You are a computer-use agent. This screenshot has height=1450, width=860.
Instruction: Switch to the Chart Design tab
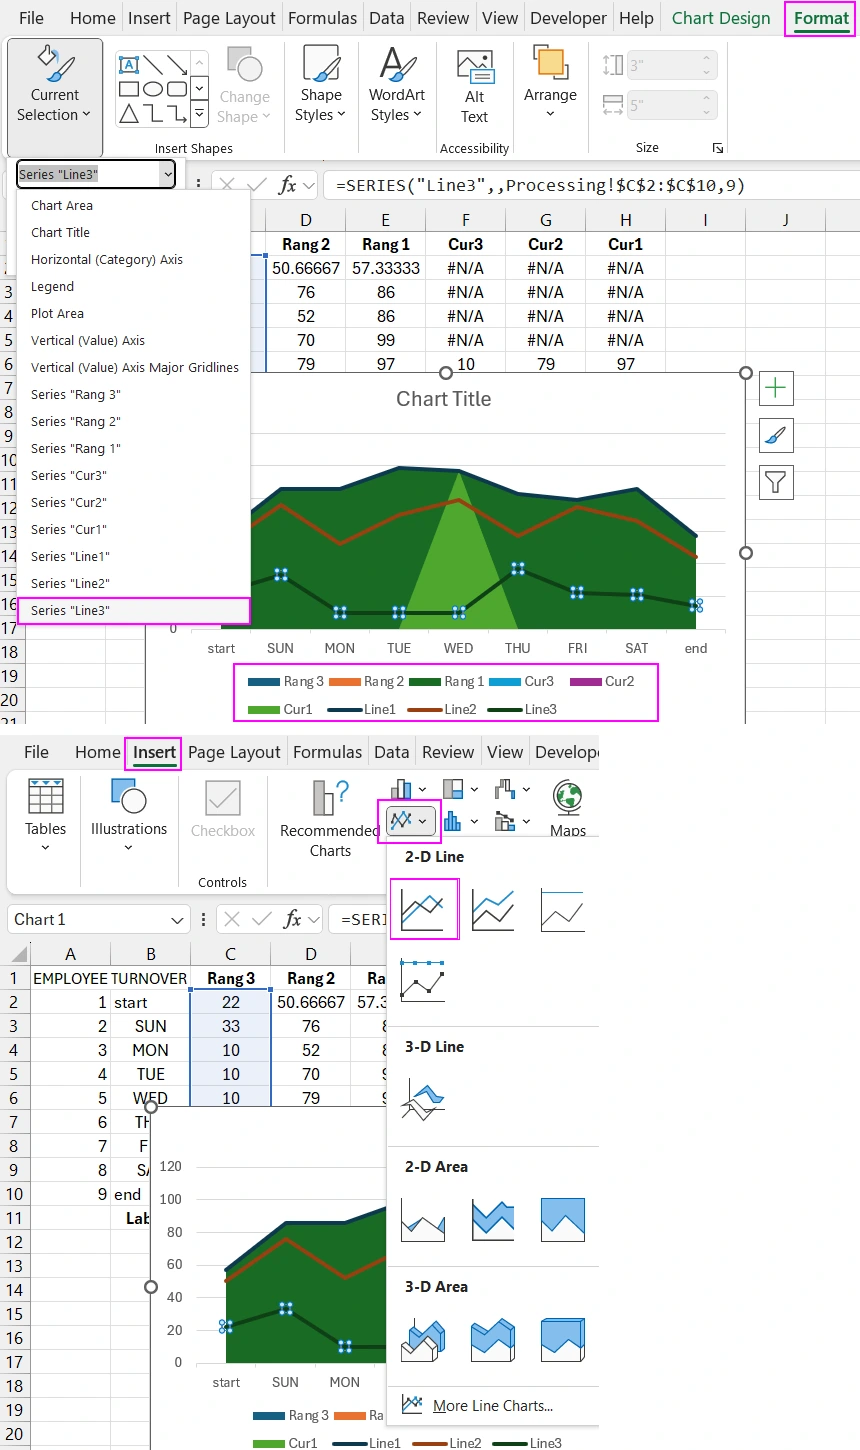point(721,18)
